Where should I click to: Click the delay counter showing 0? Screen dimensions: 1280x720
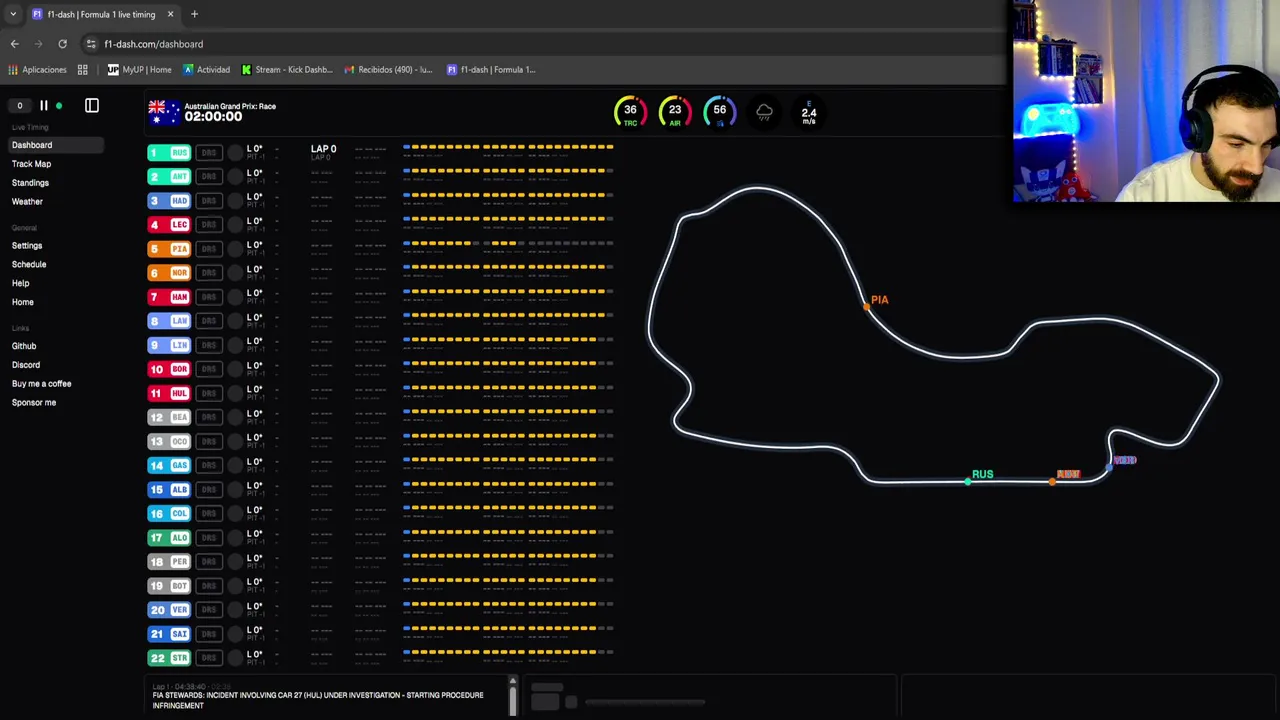tap(19, 105)
